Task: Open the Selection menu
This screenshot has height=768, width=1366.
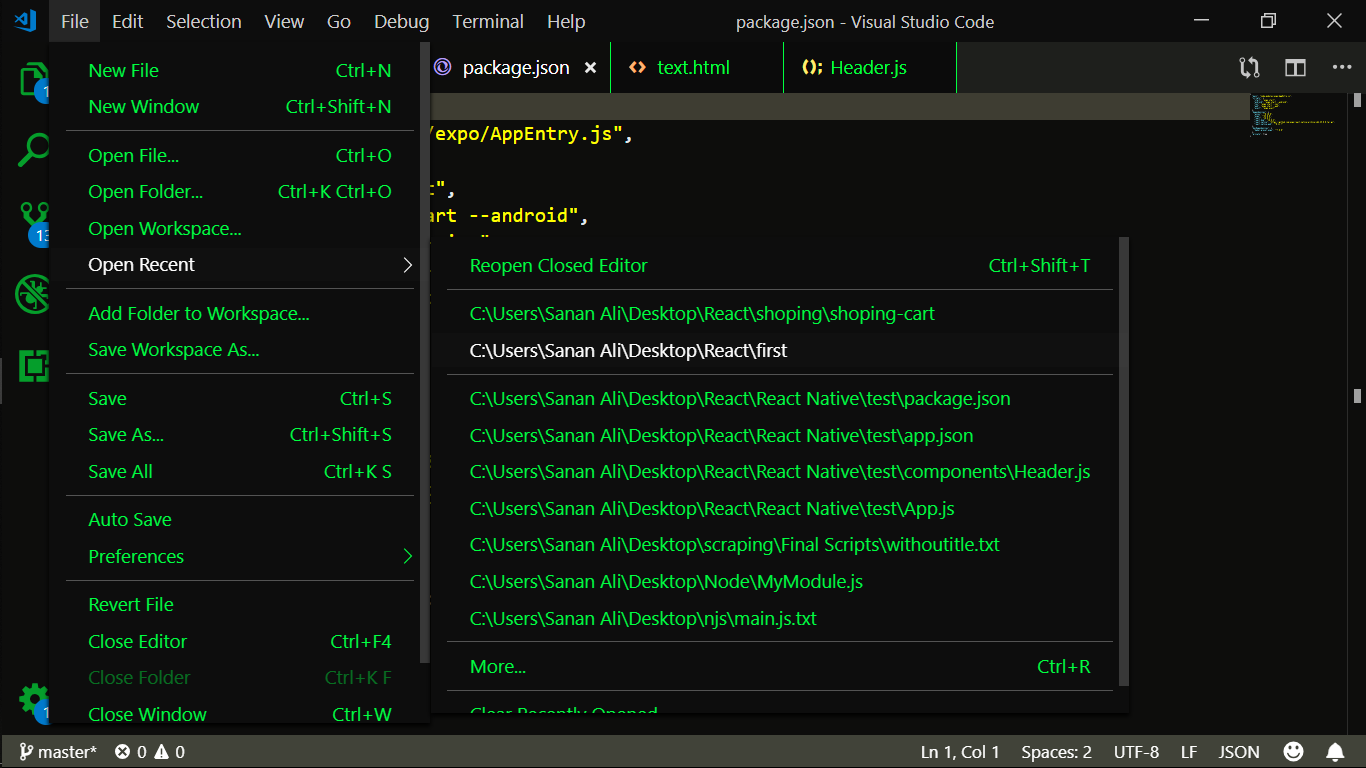Action: [203, 21]
